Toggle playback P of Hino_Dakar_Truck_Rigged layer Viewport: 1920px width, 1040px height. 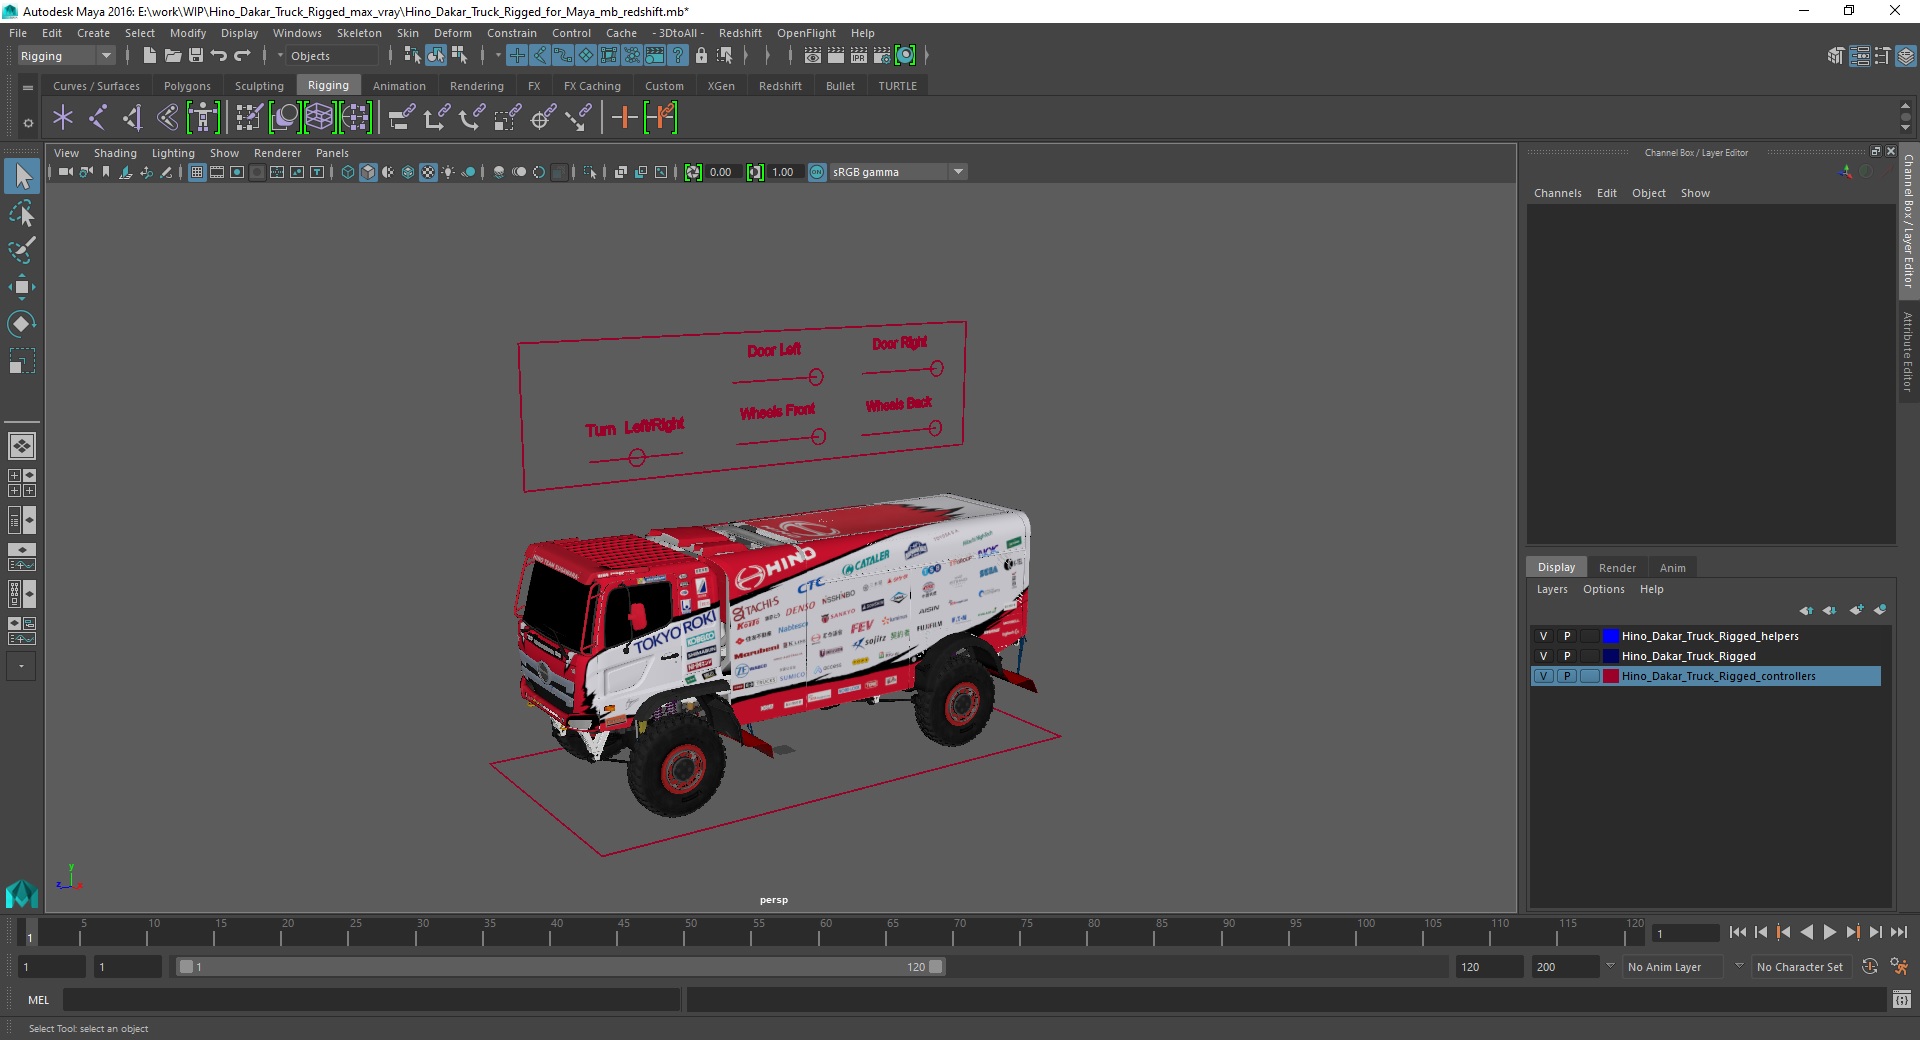coord(1567,656)
